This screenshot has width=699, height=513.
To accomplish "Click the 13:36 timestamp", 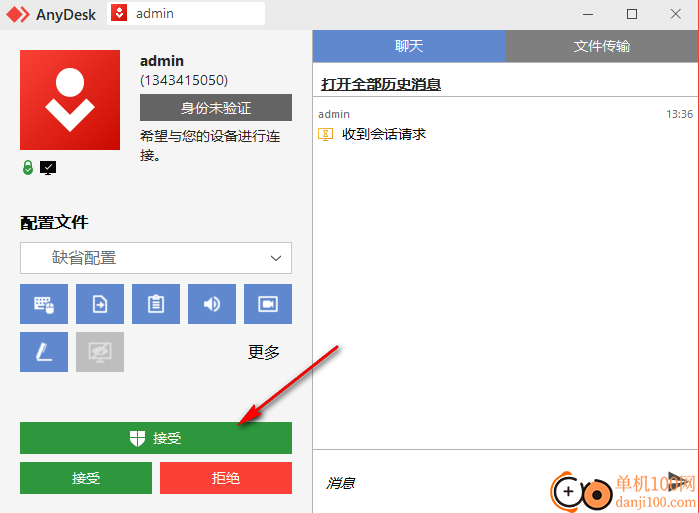I will [679, 115].
